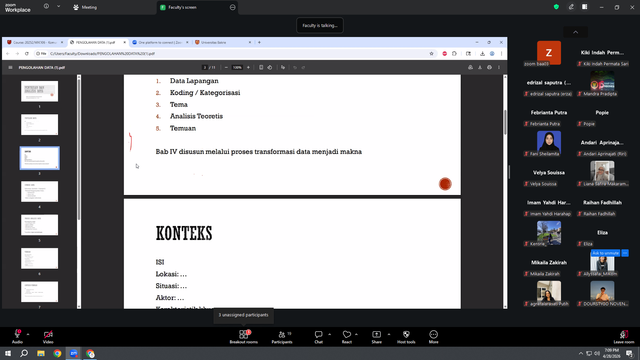Switch to the Course 2025 browser tab

[x=35, y=42]
